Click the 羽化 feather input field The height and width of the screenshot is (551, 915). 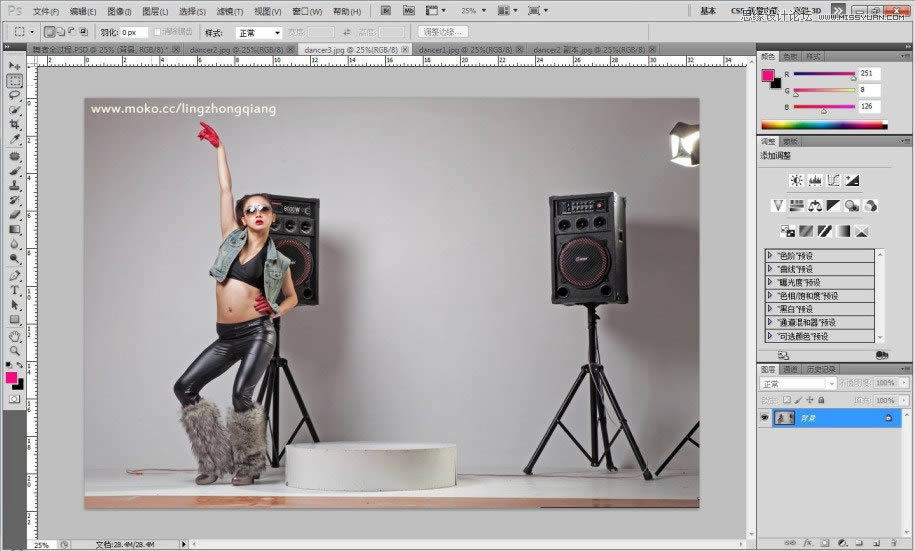pos(133,32)
